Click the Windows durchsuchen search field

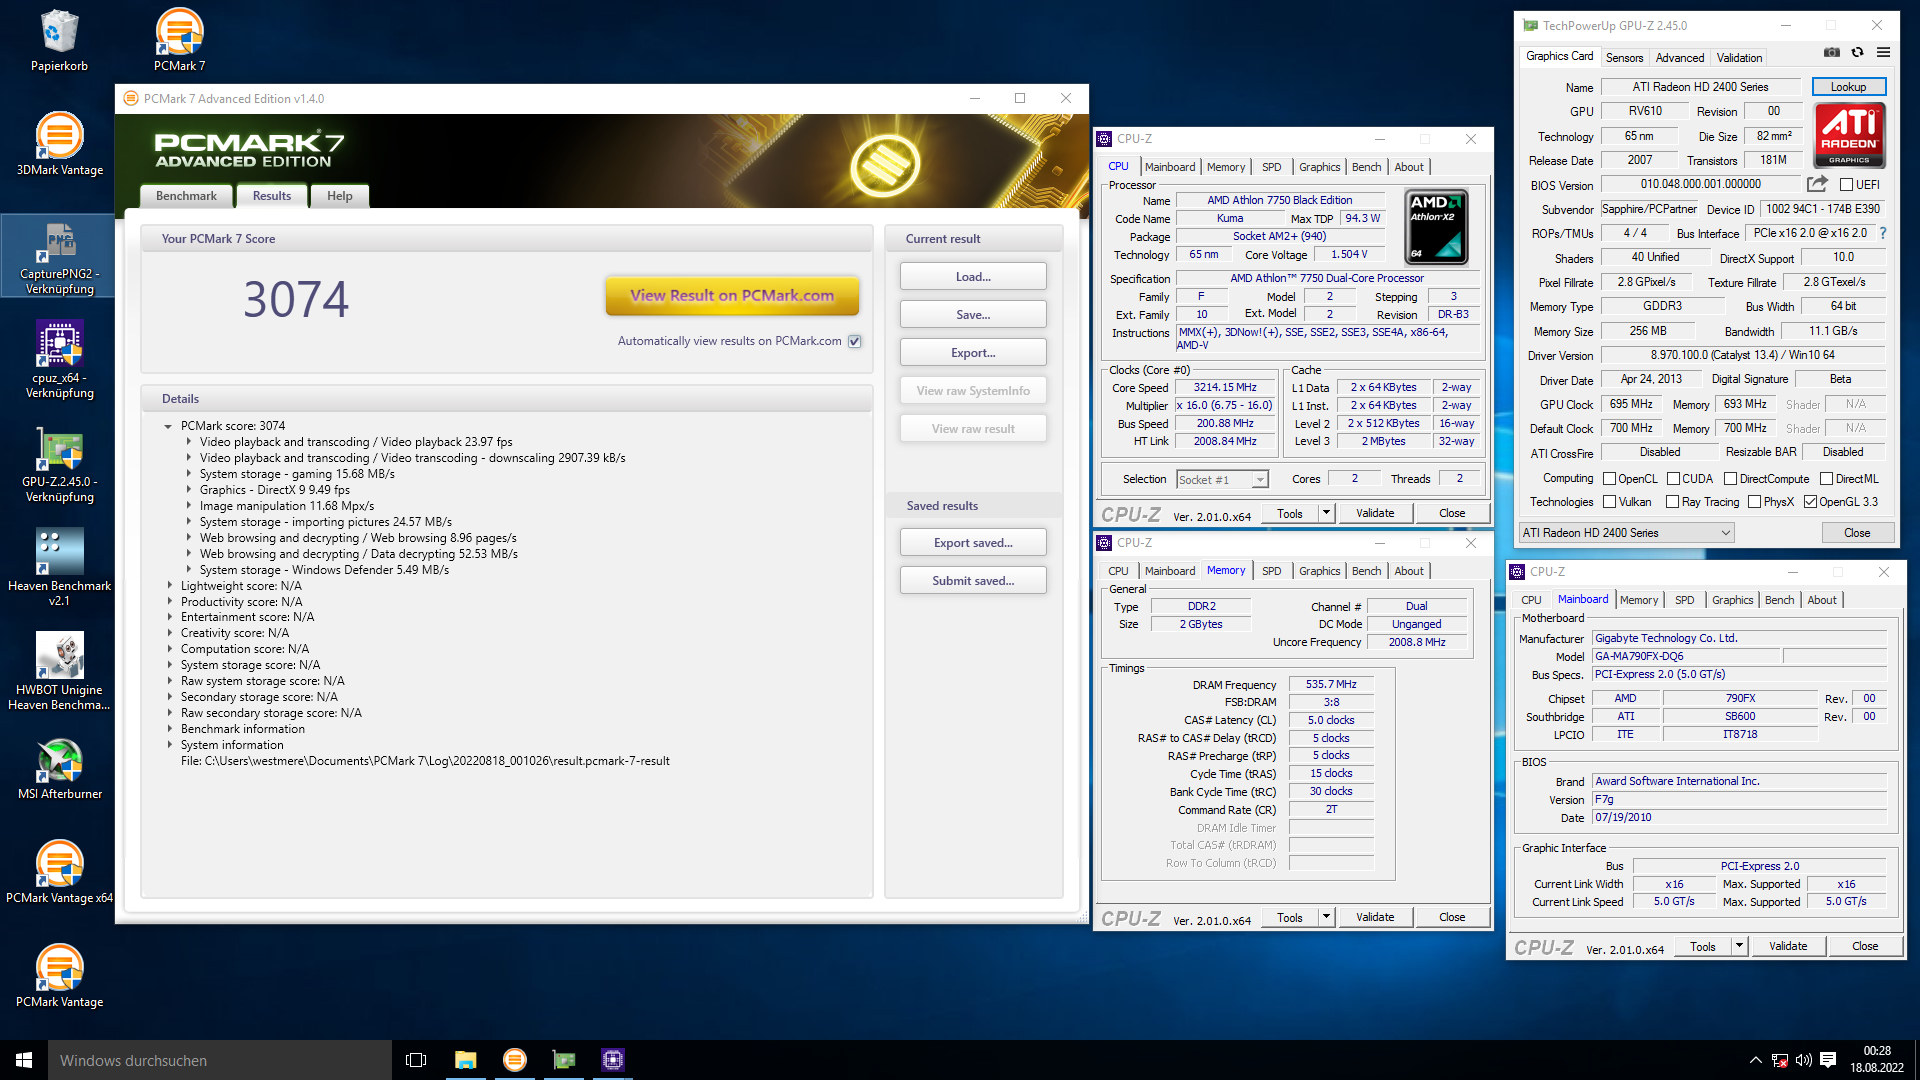220,1060
